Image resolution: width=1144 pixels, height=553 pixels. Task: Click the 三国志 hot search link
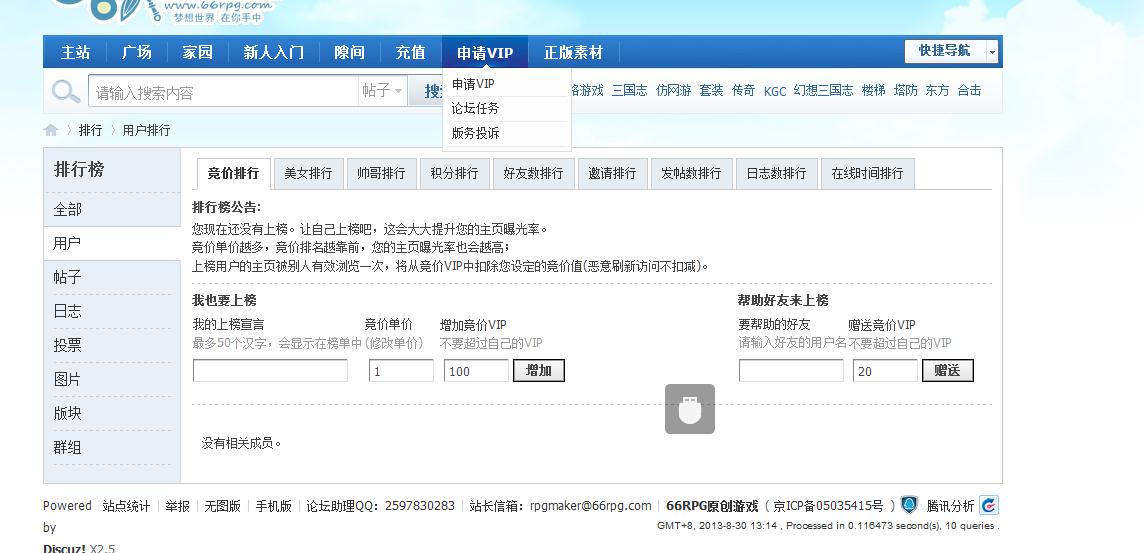(x=630, y=90)
